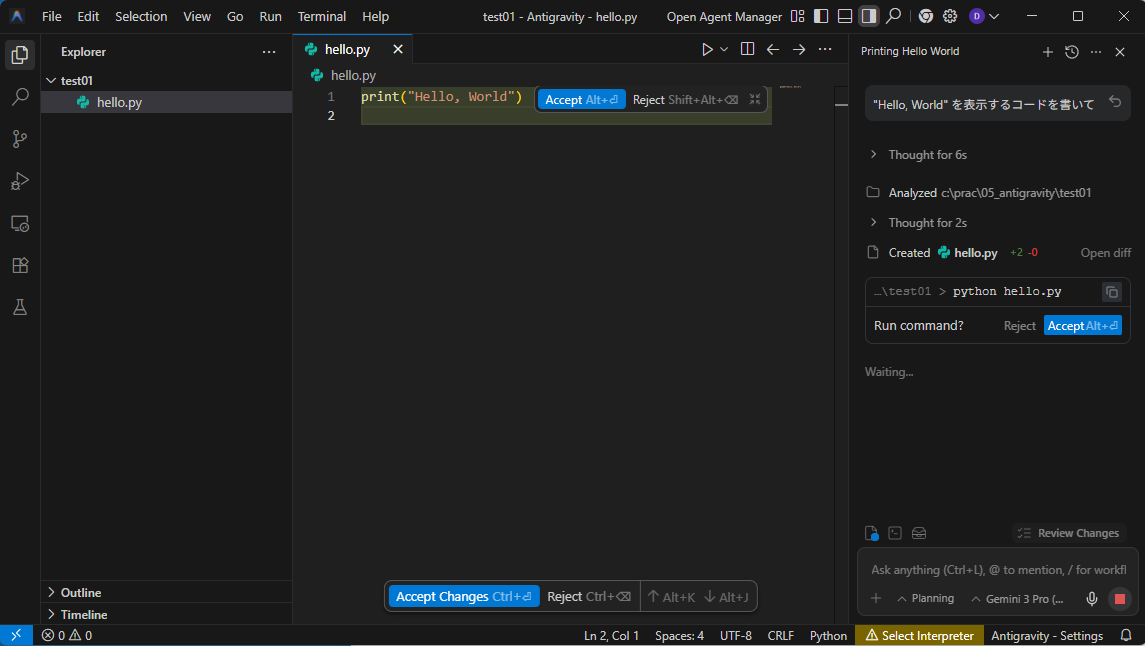
Task: Expand the Outline section
Action: (166, 592)
